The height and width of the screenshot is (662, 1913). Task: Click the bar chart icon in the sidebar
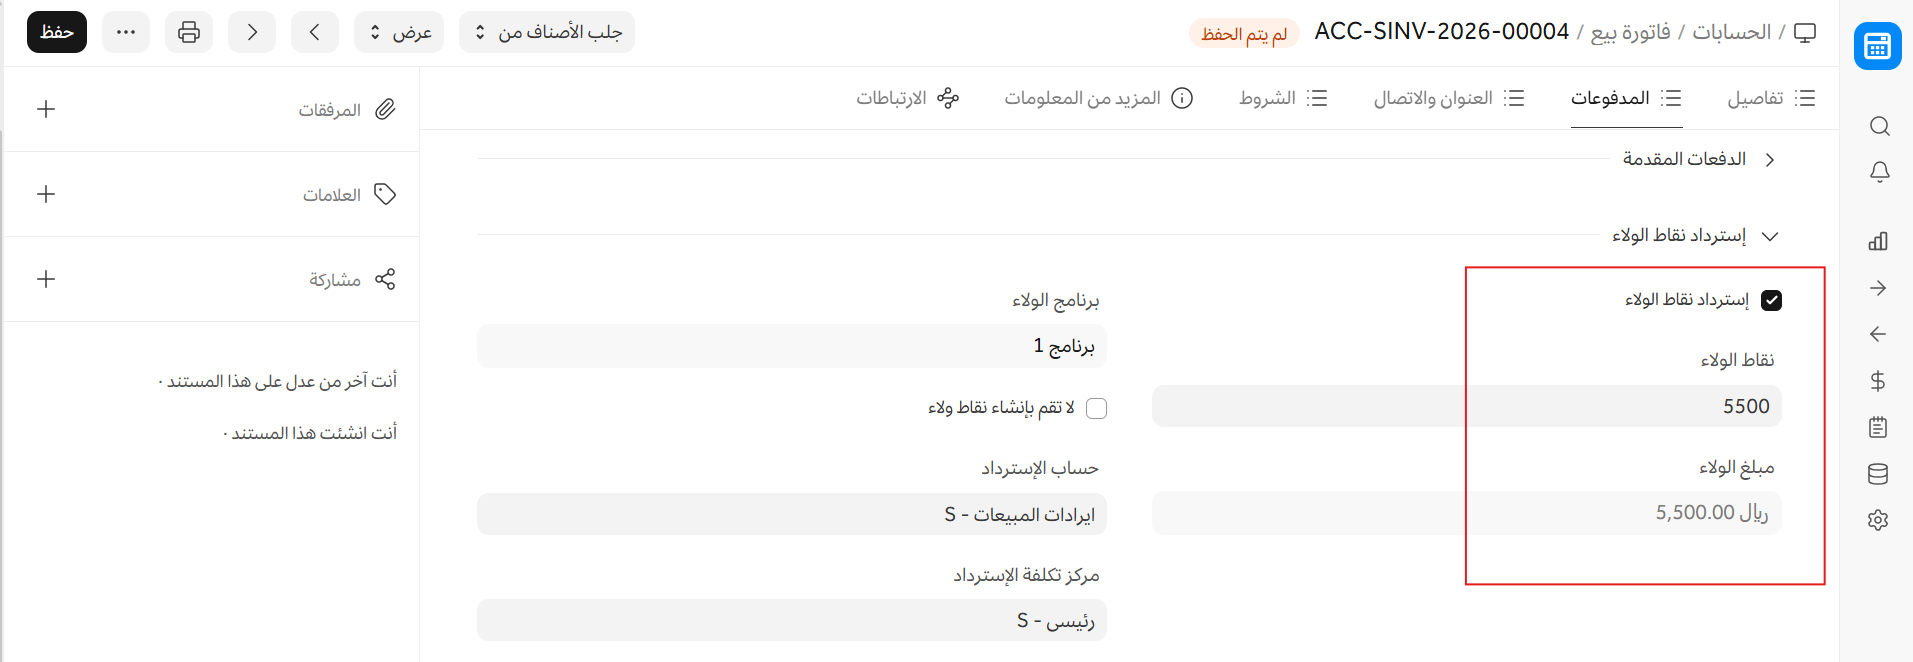click(1878, 241)
